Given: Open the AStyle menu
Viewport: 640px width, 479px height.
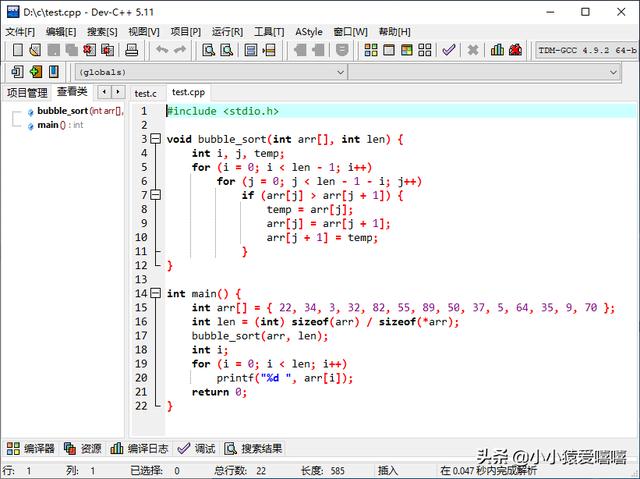Looking at the screenshot, I should [309, 31].
